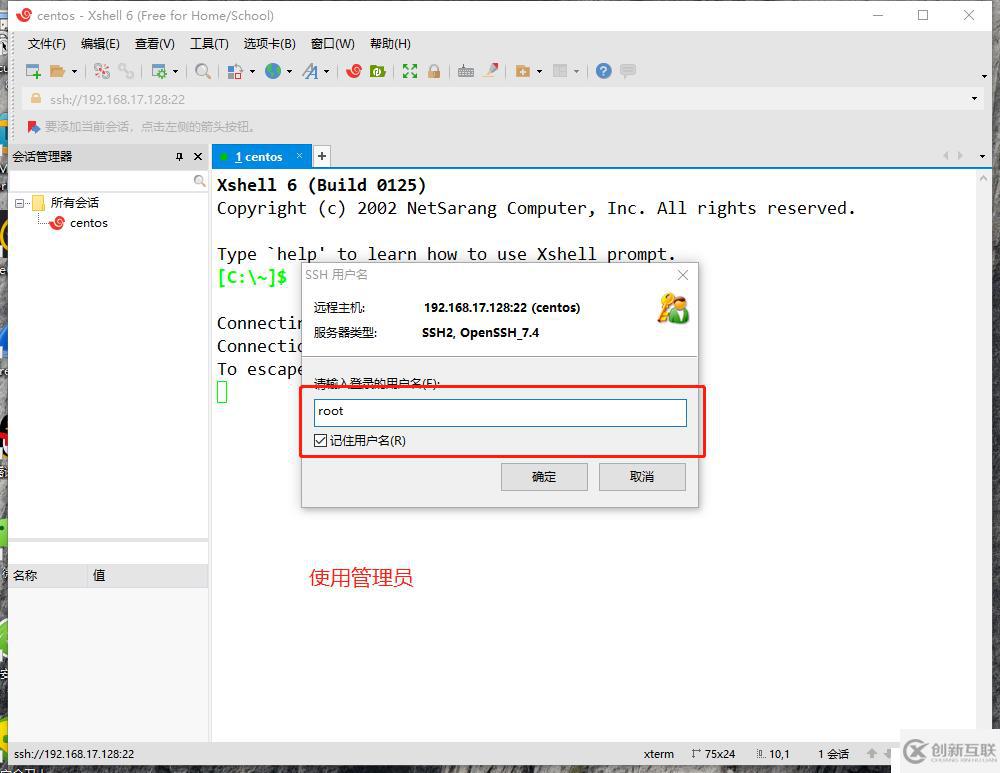
Task: Open the dropdown arrow beside Open folder icon
Action: tap(74, 71)
